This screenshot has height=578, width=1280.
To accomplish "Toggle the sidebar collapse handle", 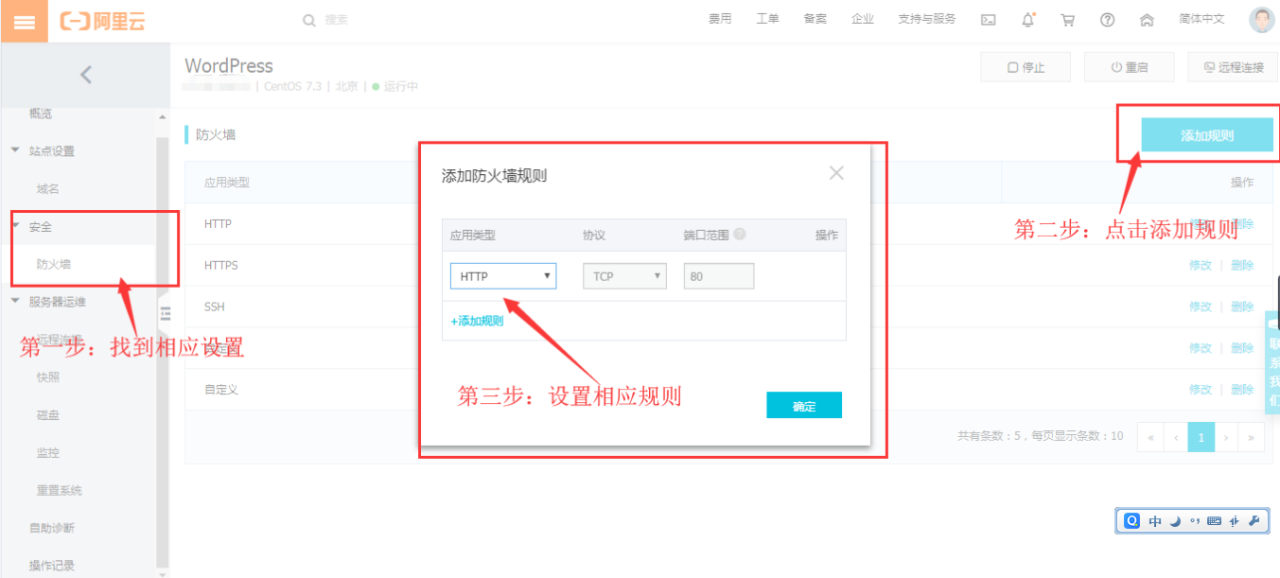I will point(166,313).
